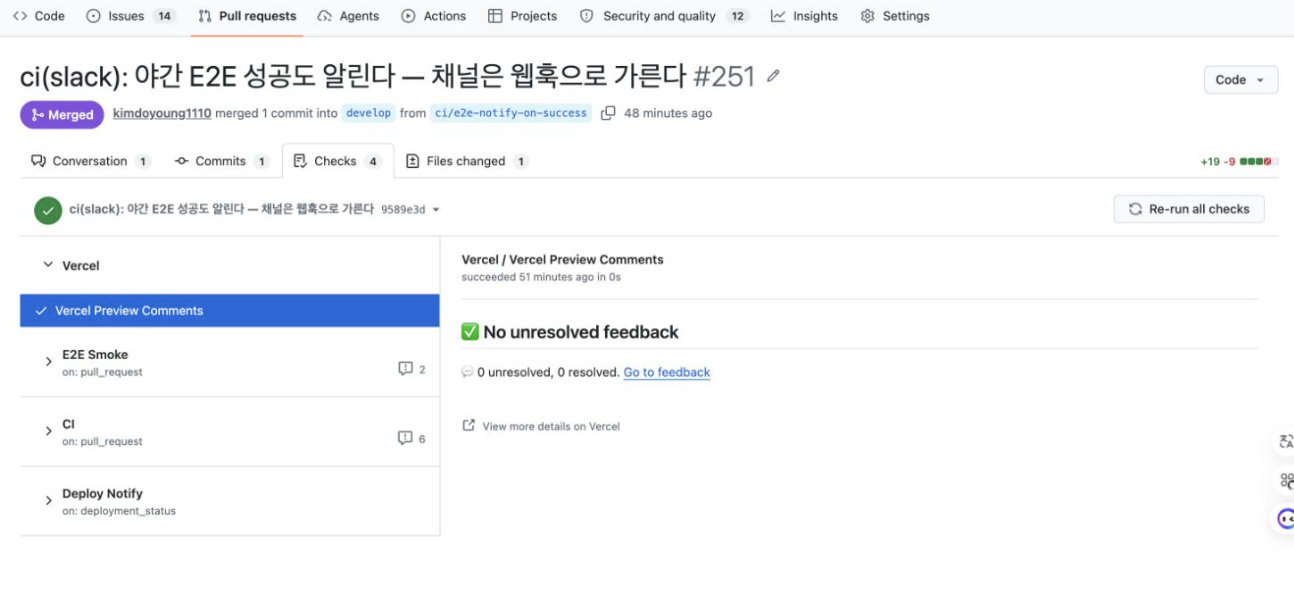
Task: Click the Vercel / Vercel Preview Comments heading
Action: 562,259
